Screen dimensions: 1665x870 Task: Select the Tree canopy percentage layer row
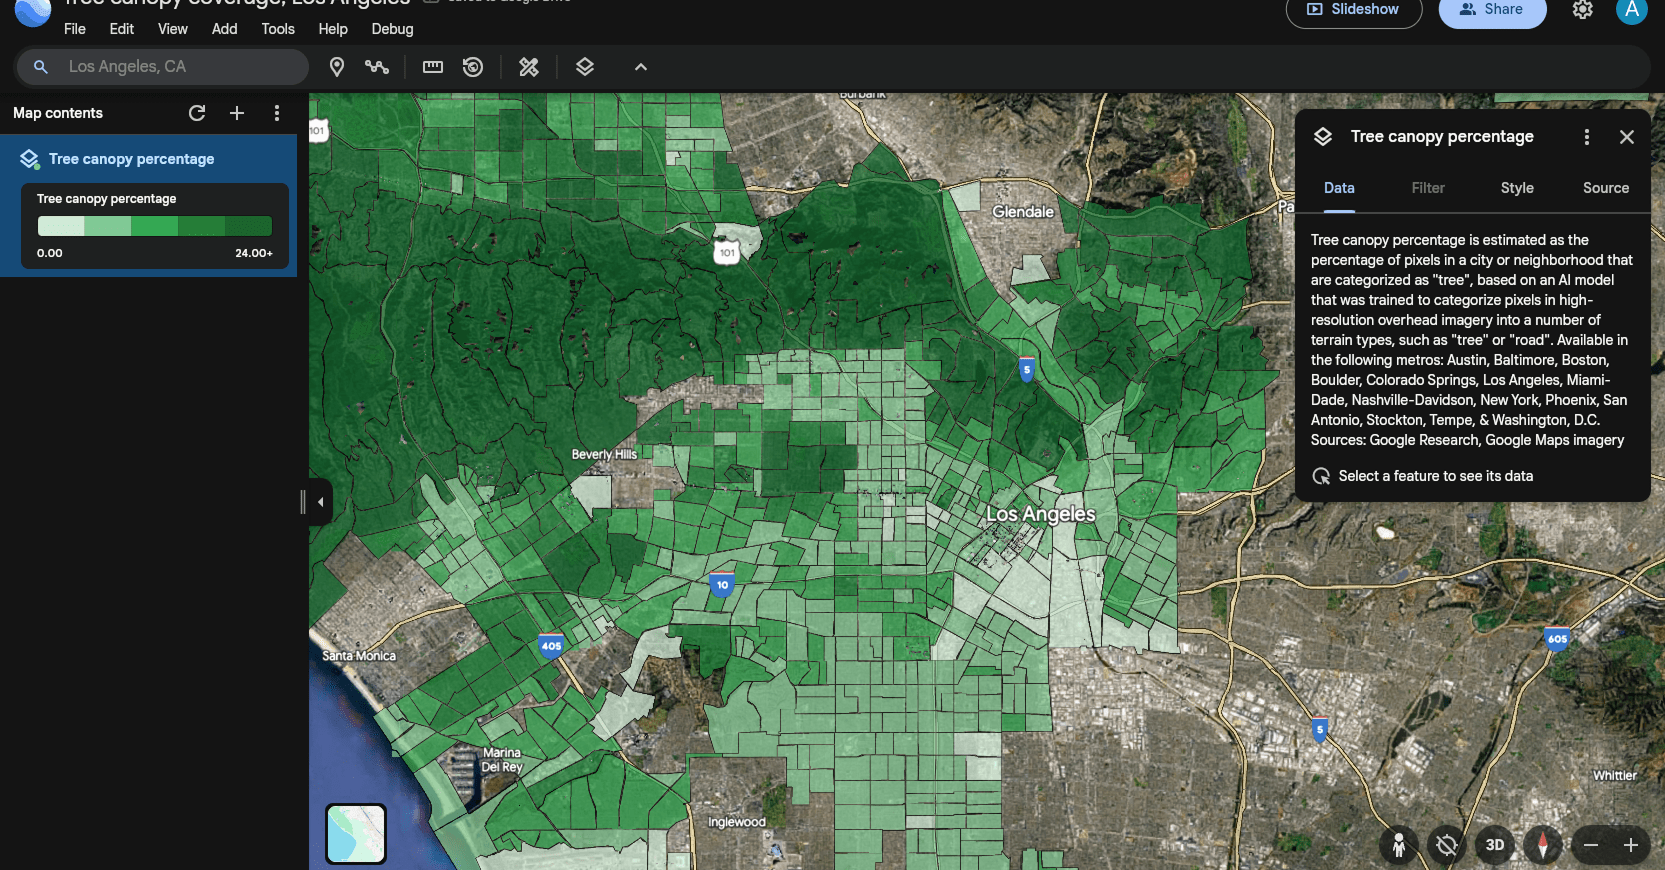point(149,159)
